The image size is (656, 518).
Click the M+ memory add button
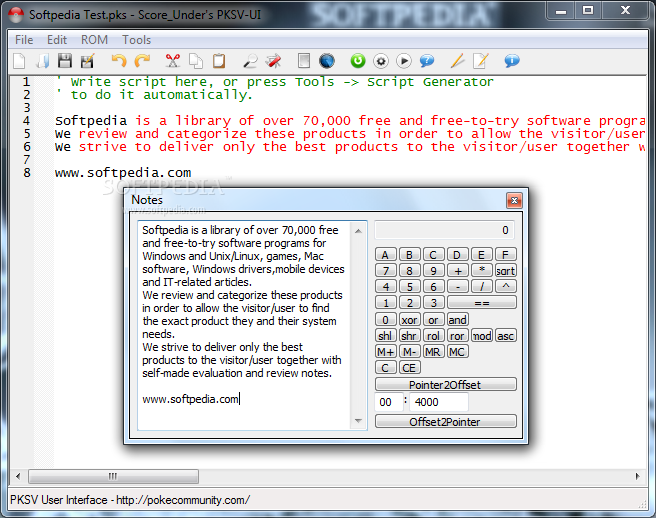pyautogui.click(x=385, y=351)
